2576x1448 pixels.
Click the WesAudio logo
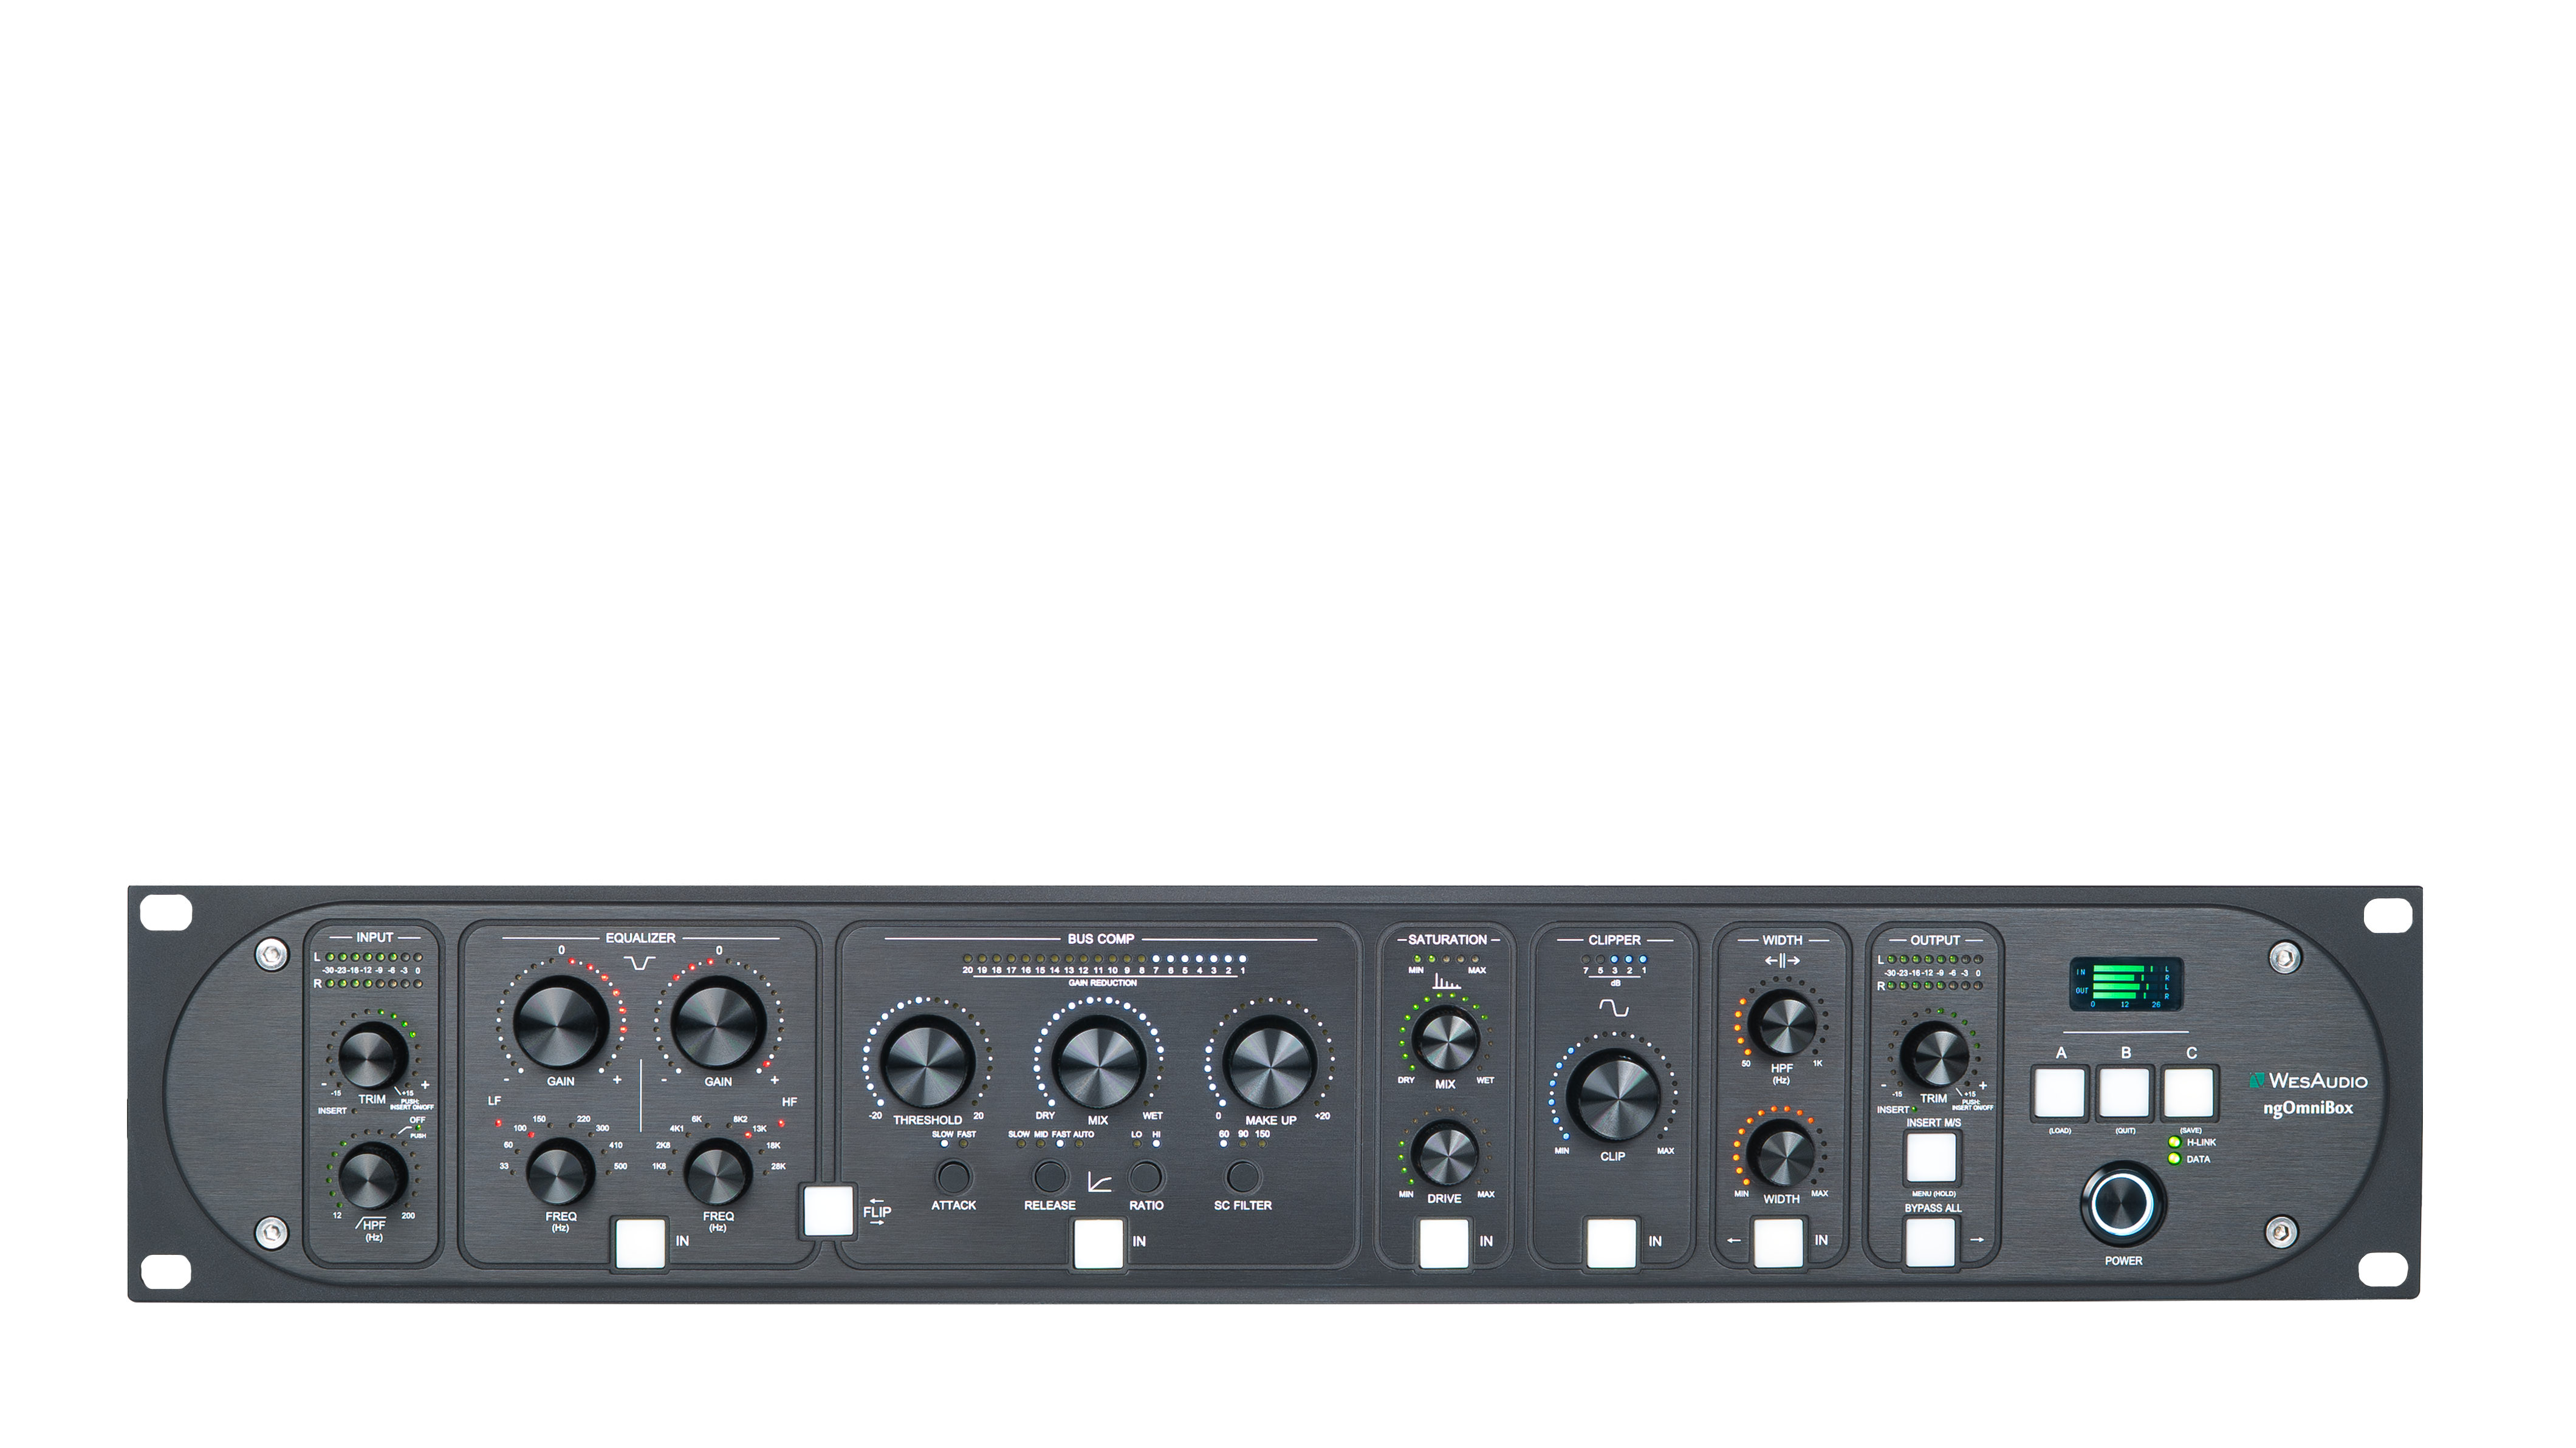pyautogui.click(x=2308, y=1081)
